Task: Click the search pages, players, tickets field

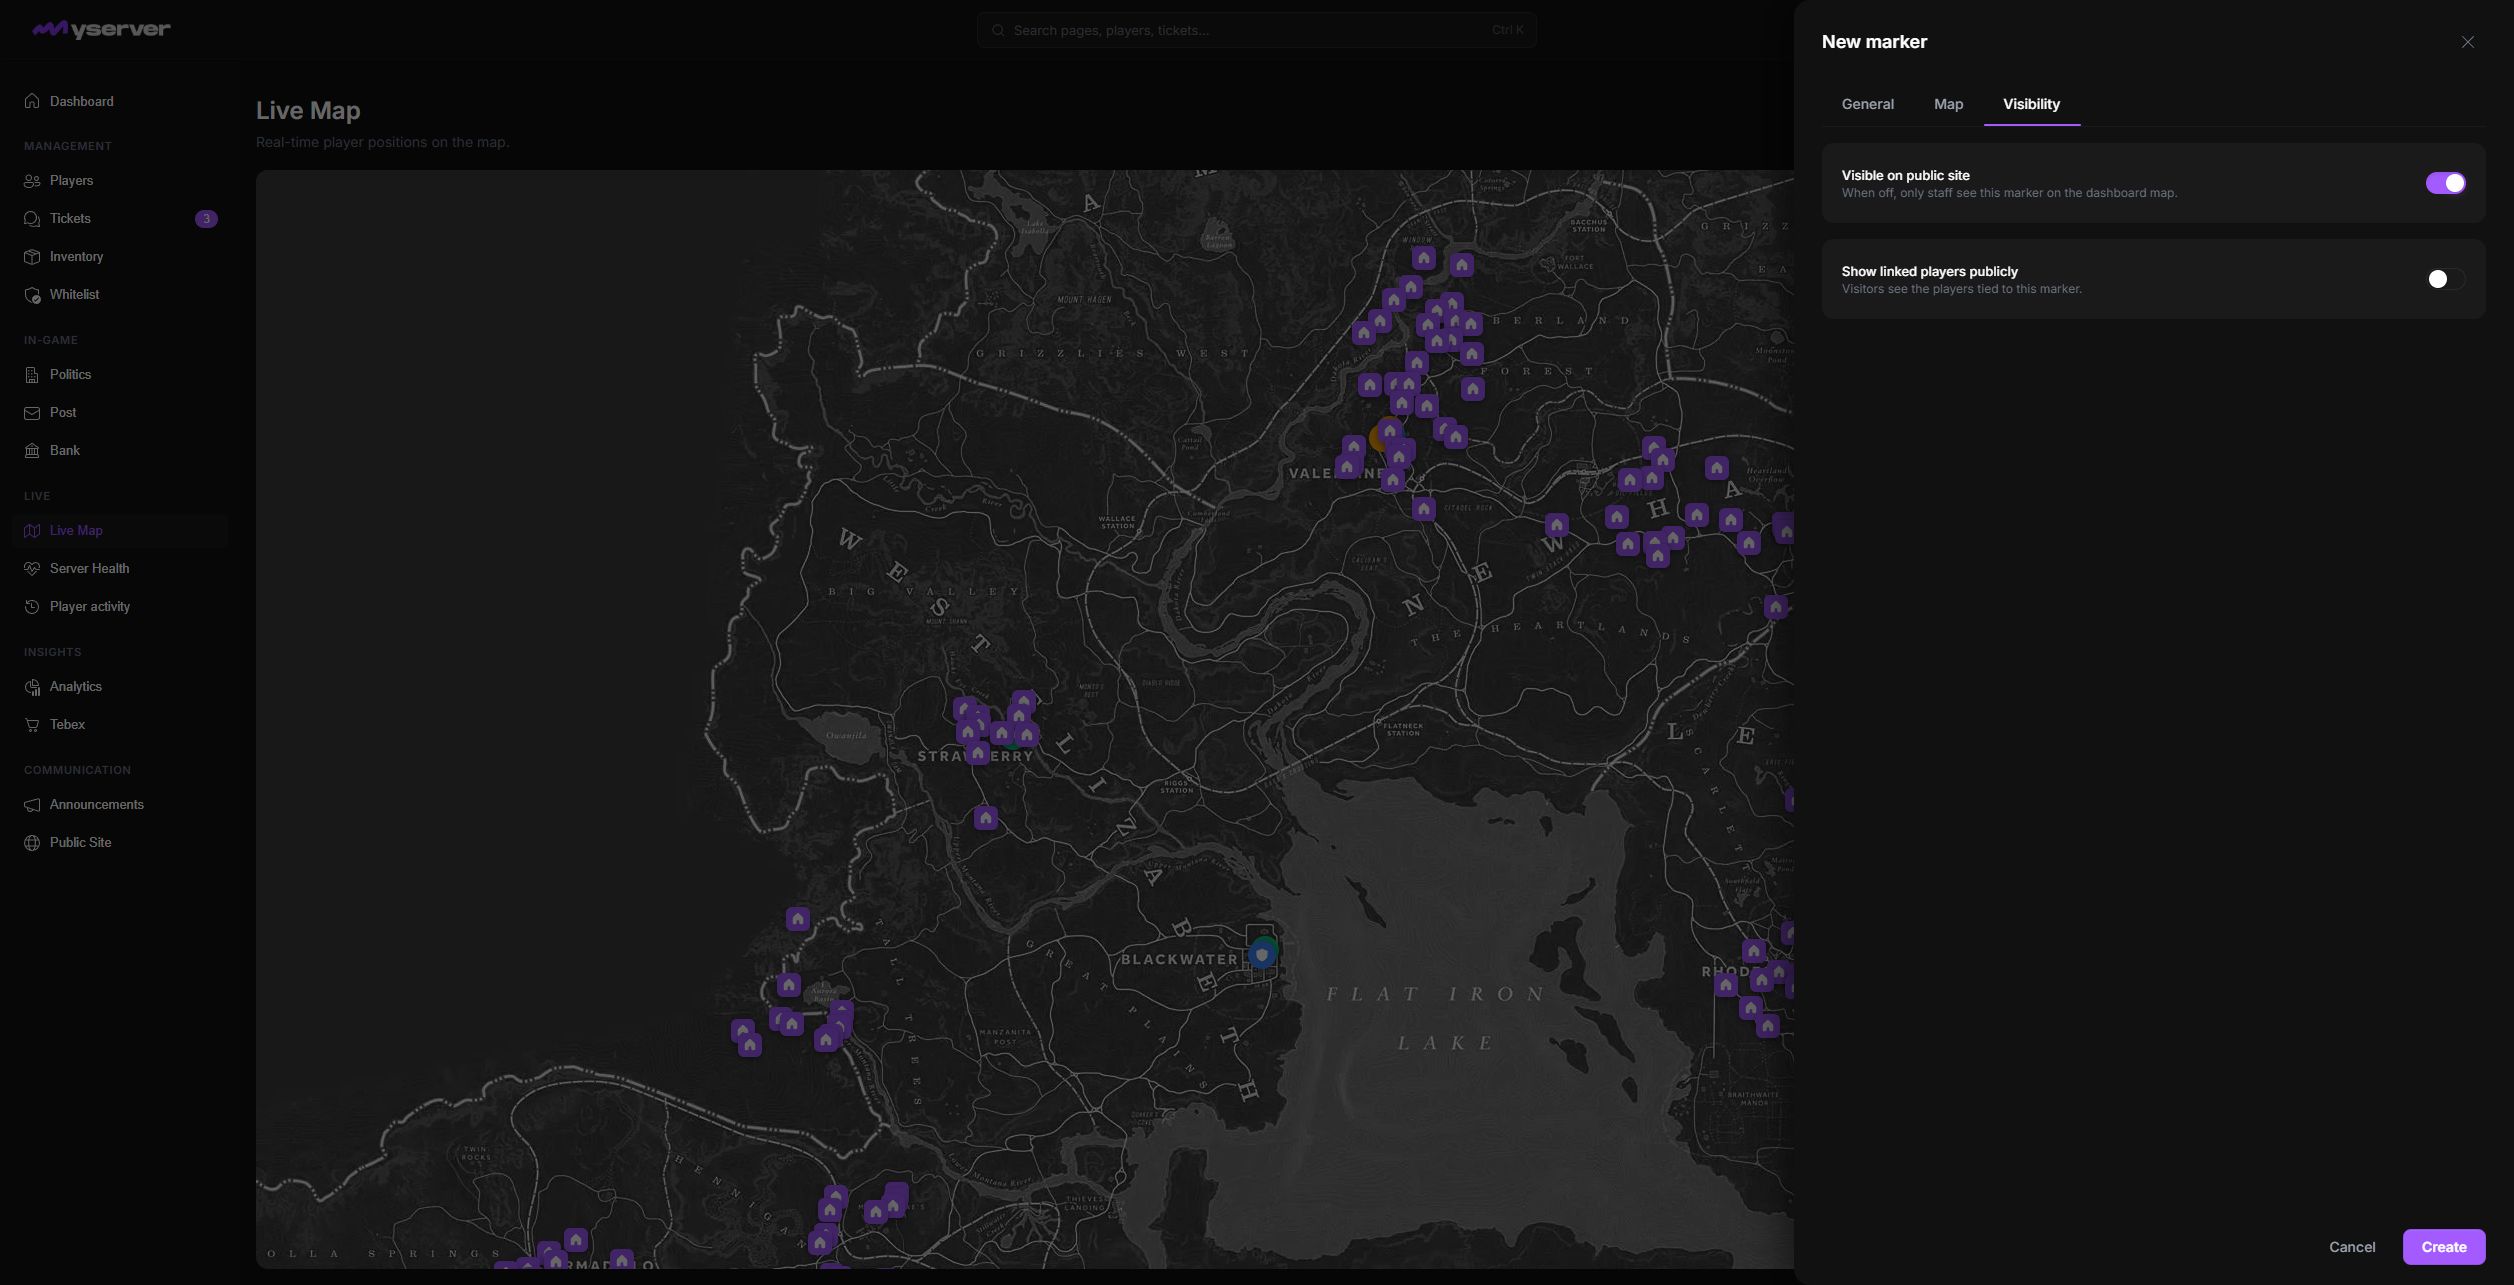Action: click(1256, 30)
